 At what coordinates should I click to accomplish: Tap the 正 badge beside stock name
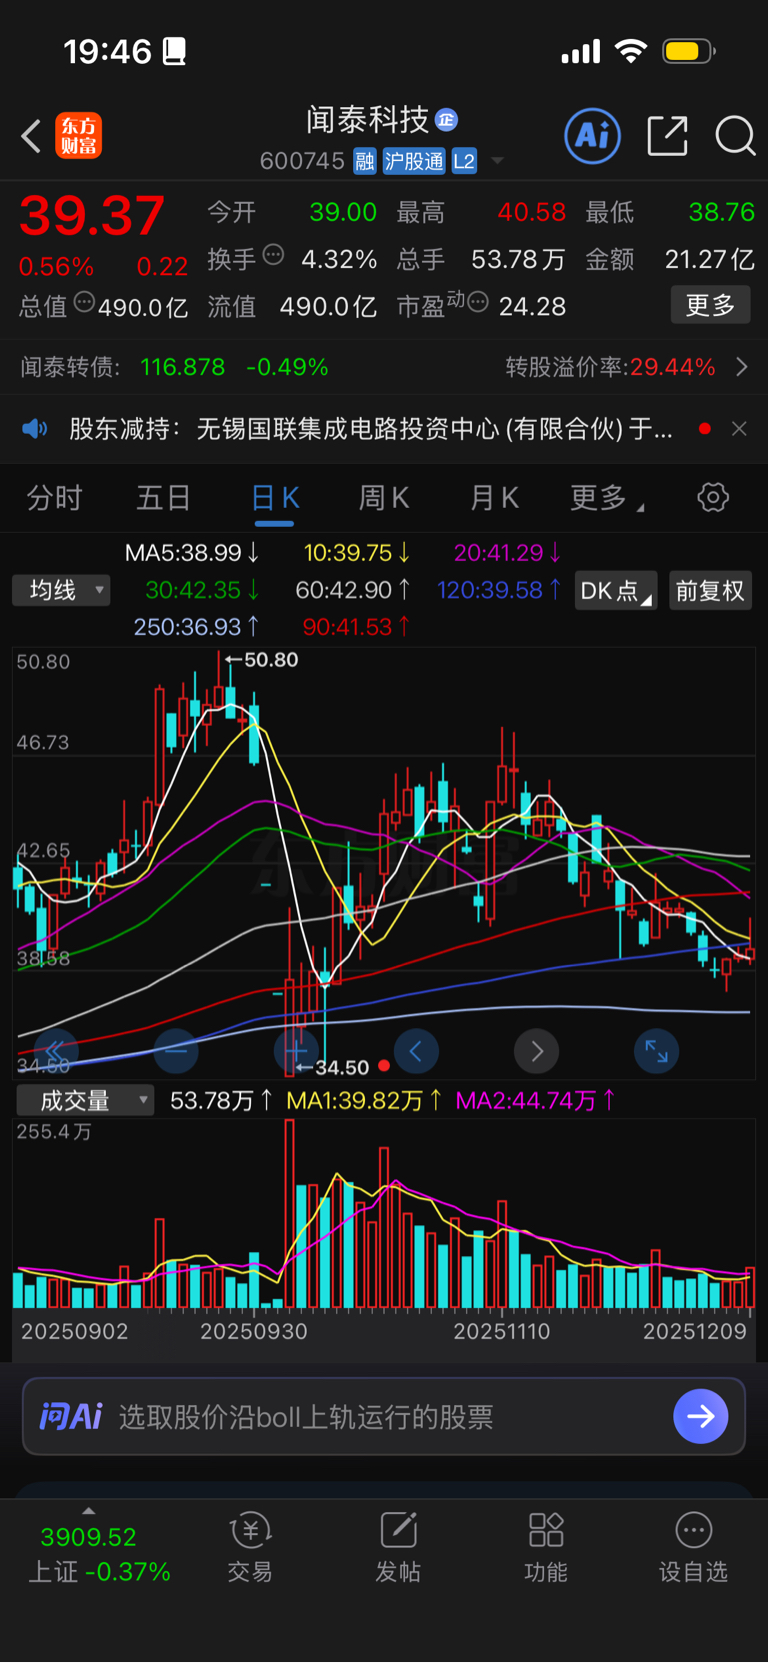coord(447,120)
